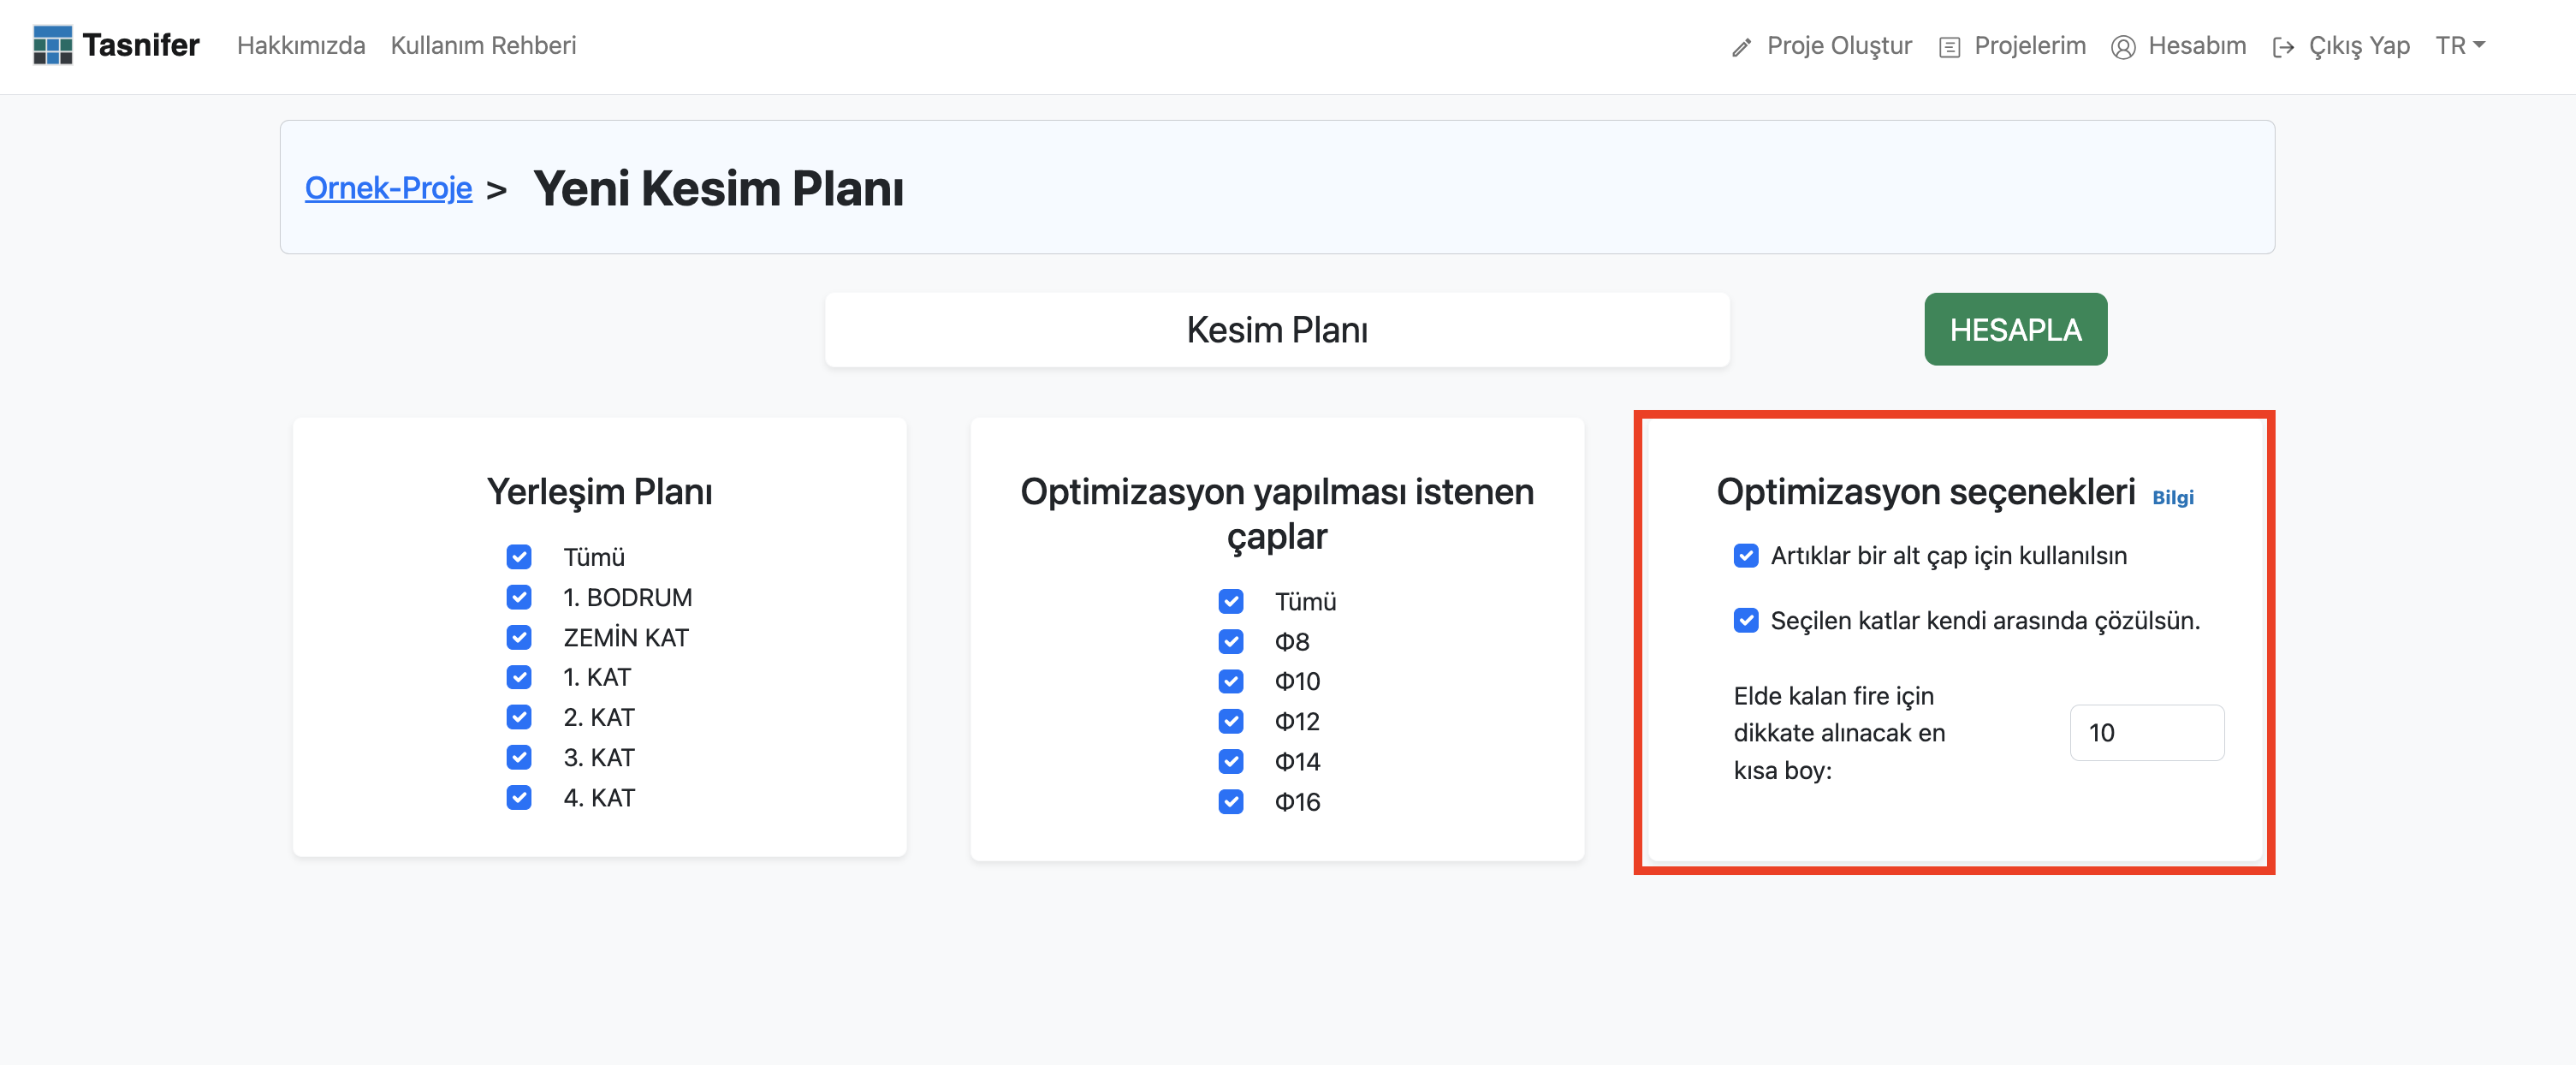Go to Proje Oluştur
This screenshot has height=1065, width=2576.
1839,46
